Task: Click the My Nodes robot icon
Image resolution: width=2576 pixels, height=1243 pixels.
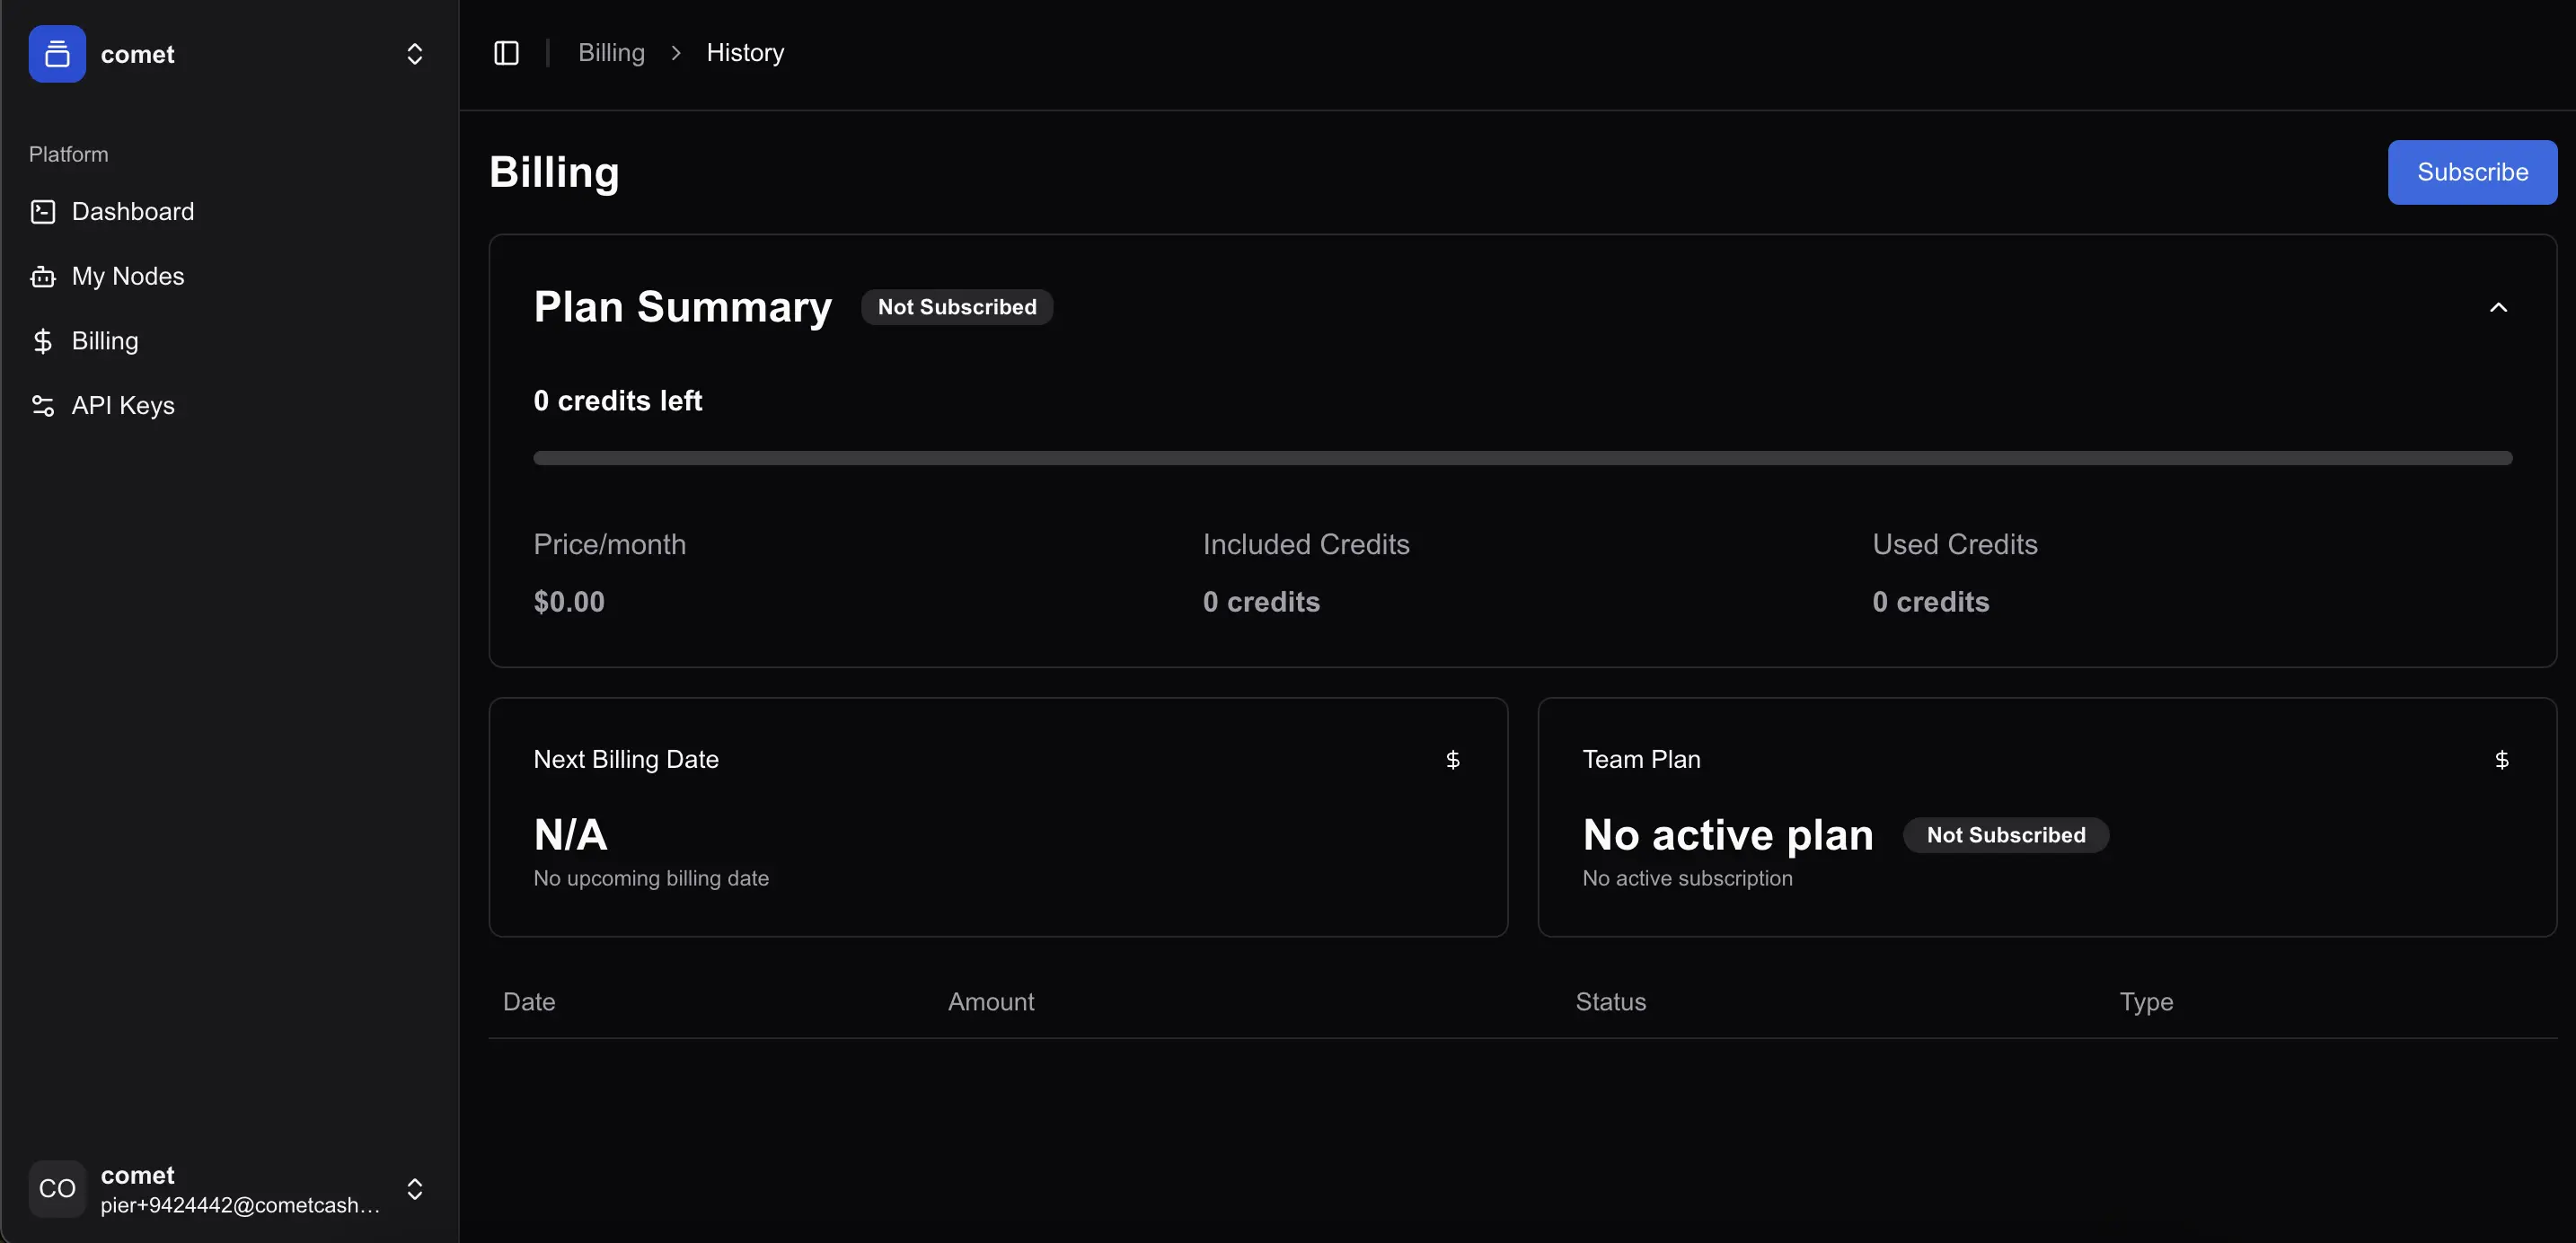Action: pos(43,277)
